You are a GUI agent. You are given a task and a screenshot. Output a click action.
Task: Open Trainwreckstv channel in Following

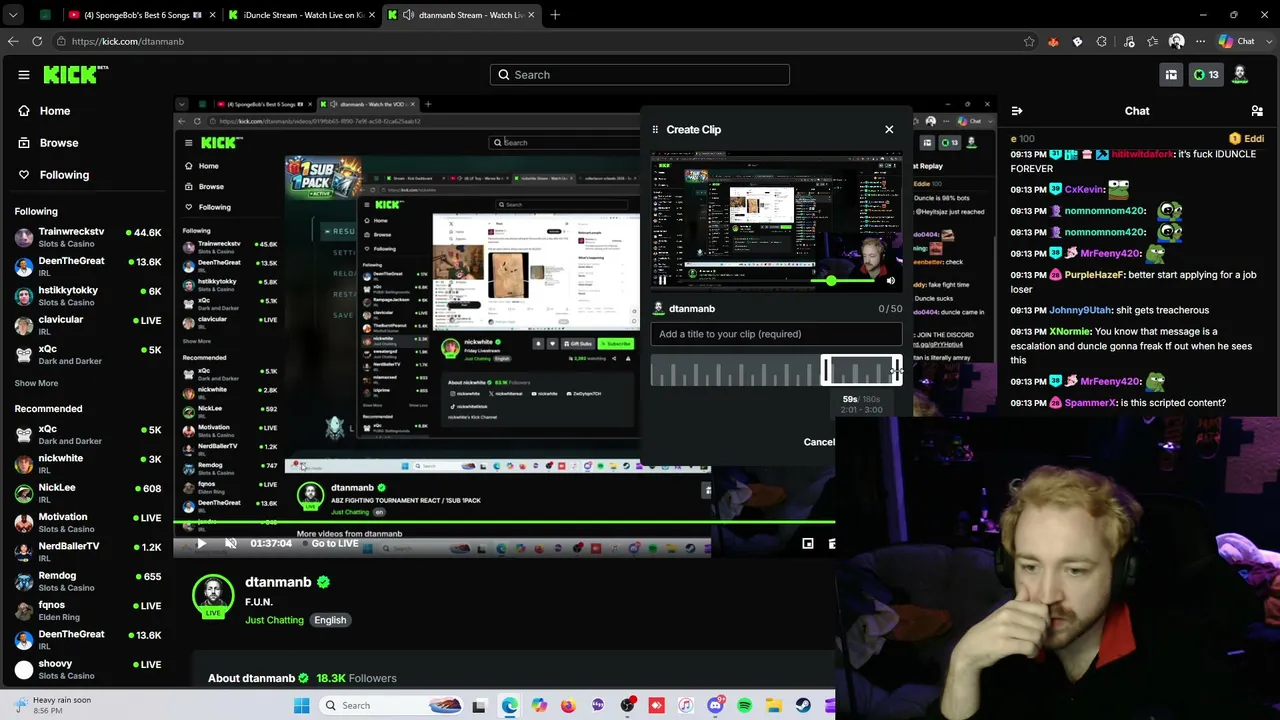coord(88,237)
